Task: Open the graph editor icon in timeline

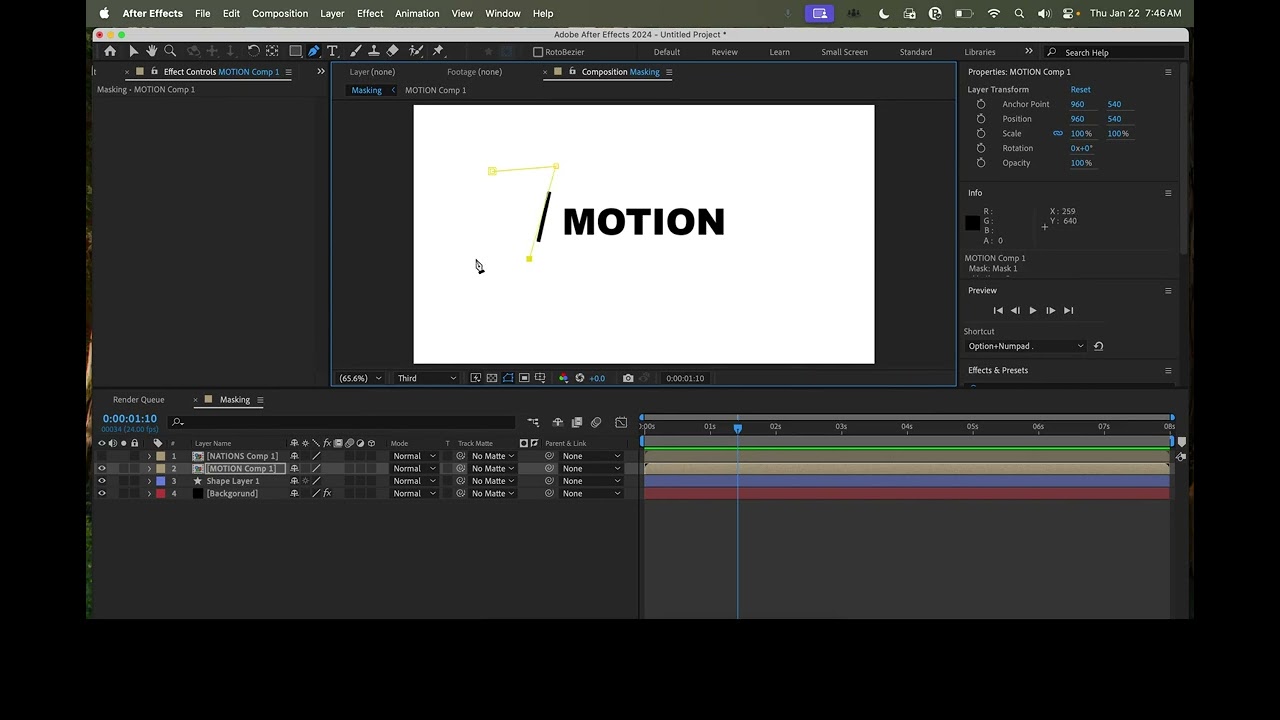Action: coord(621,423)
